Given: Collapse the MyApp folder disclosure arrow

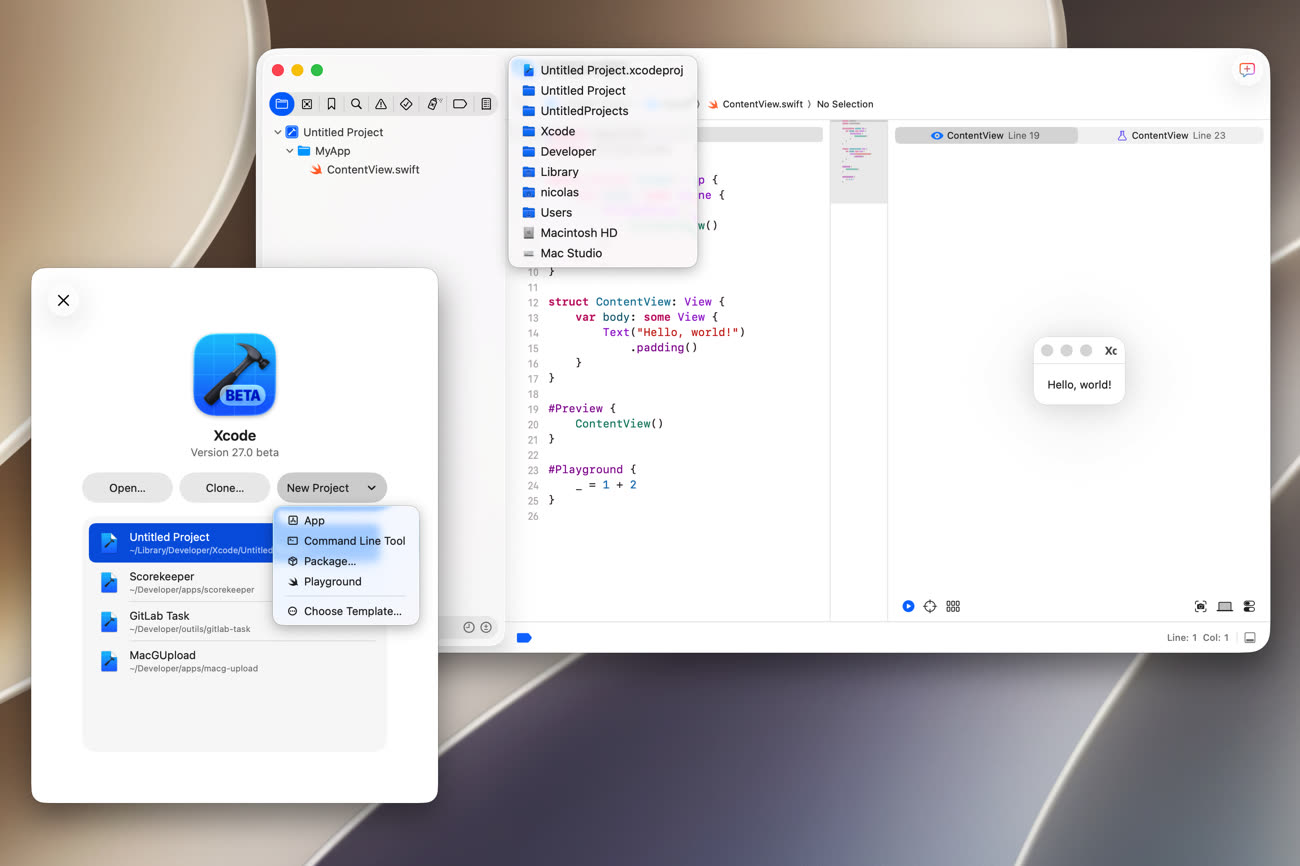Looking at the screenshot, I should click(290, 151).
